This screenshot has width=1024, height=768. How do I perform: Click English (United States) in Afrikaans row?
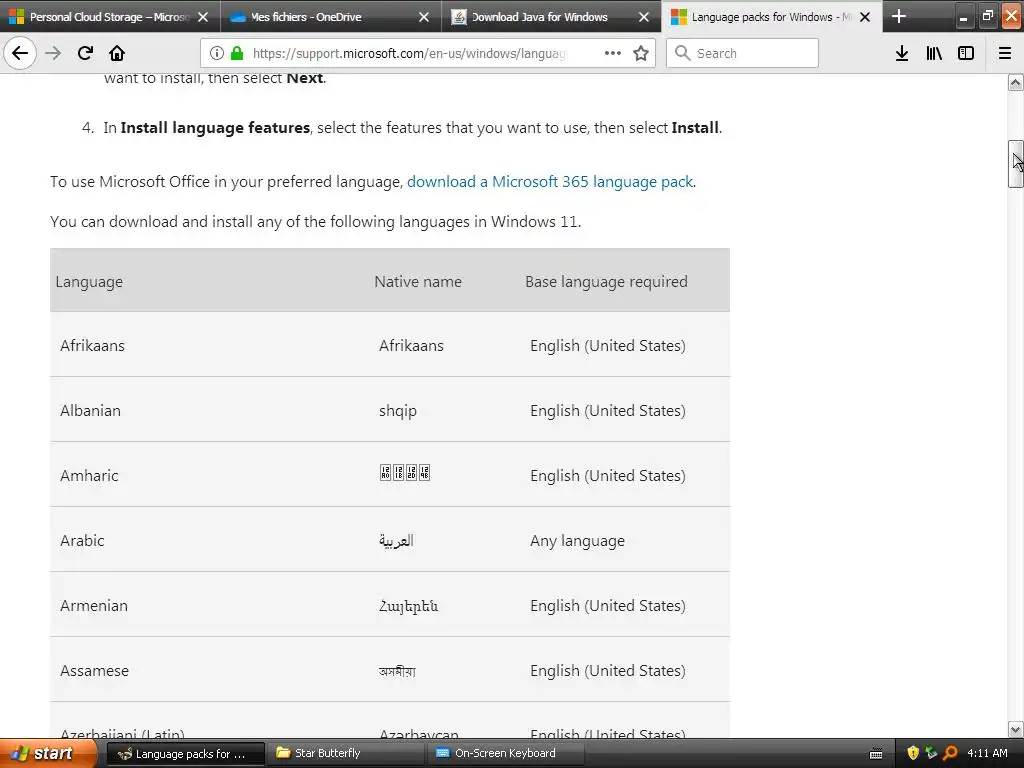click(607, 345)
